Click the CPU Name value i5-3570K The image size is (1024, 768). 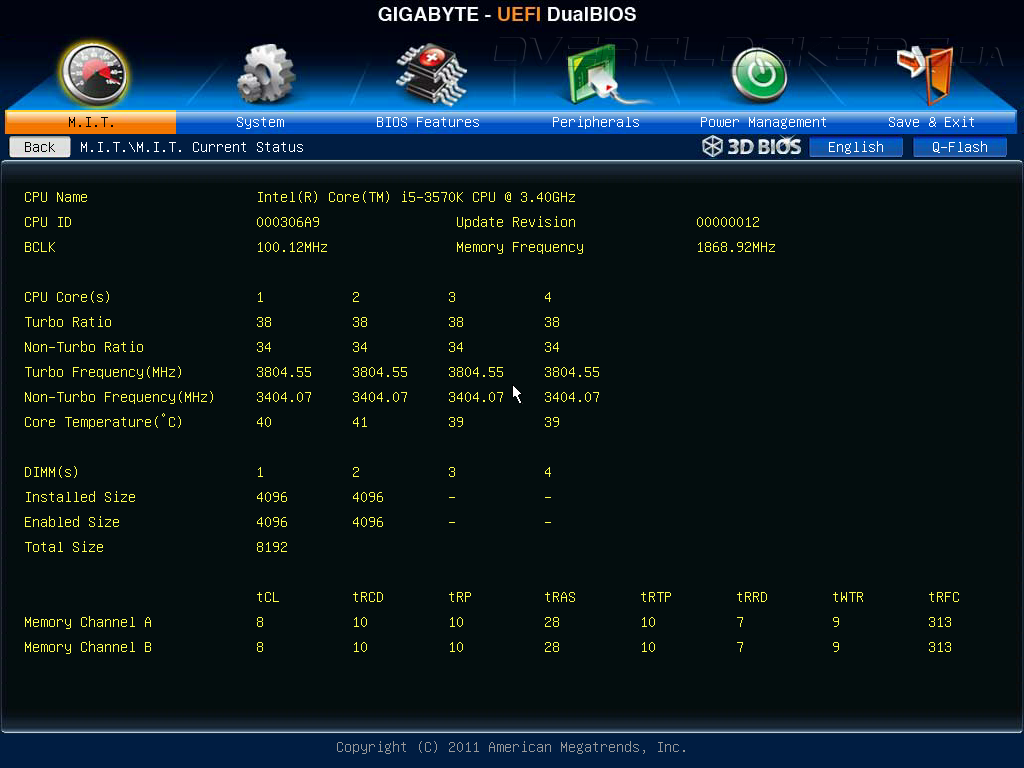(x=416, y=197)
